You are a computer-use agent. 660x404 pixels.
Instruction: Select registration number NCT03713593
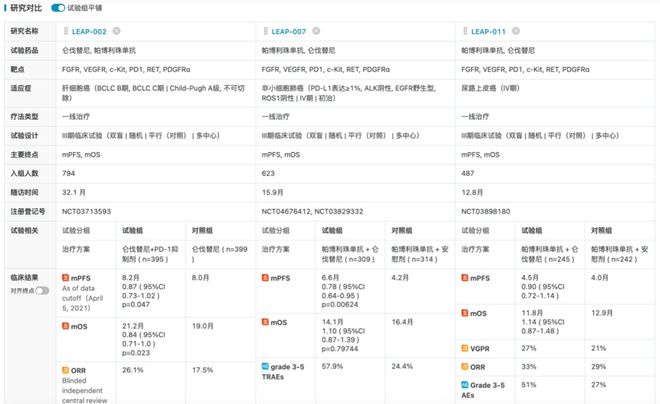(86, 211)
